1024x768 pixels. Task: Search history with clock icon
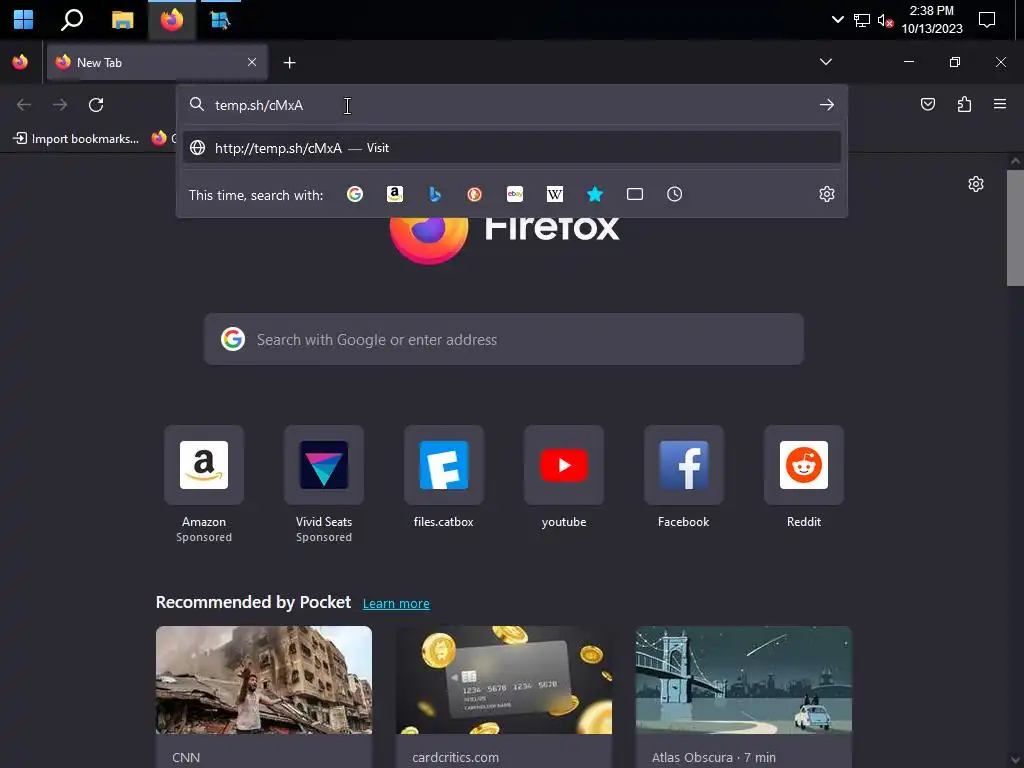675,194
